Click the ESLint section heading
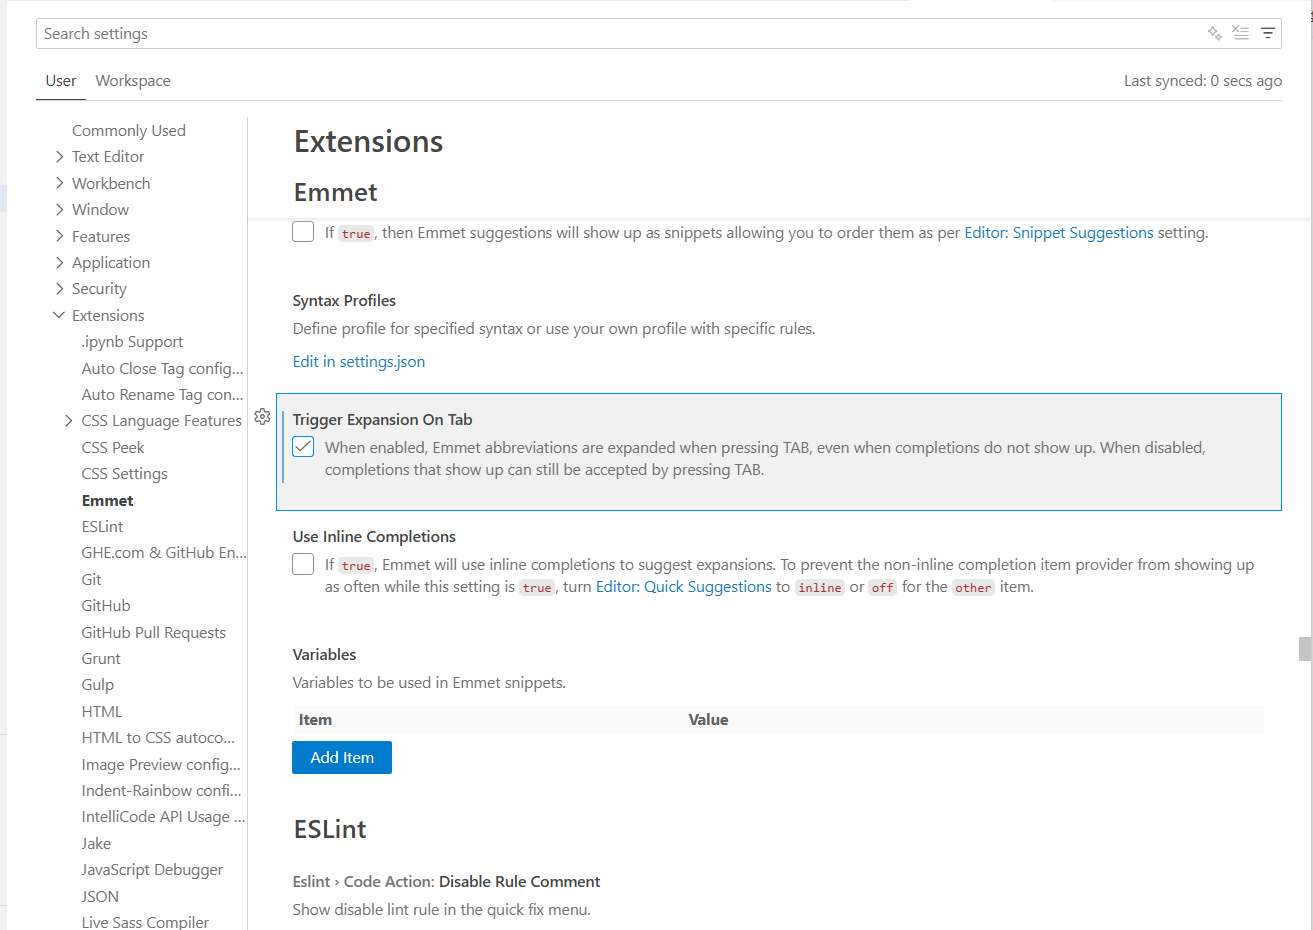This screenshot has height=930, width=1313. [x=330, y=829]
